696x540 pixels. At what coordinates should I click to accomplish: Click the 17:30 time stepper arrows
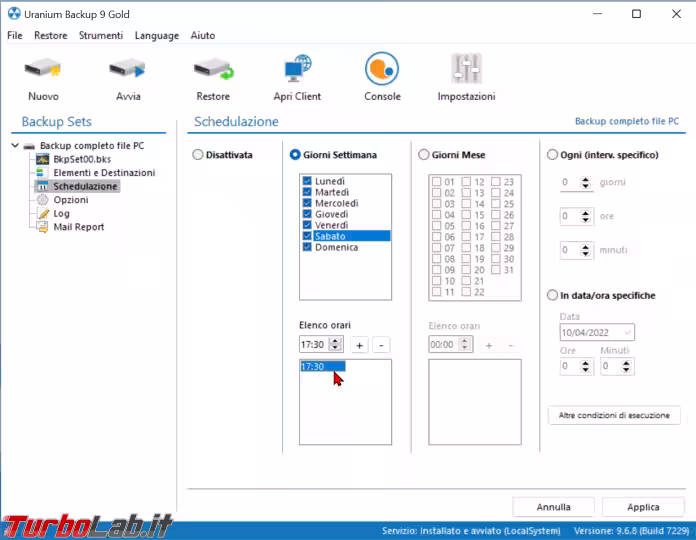(x=336, y=344)
